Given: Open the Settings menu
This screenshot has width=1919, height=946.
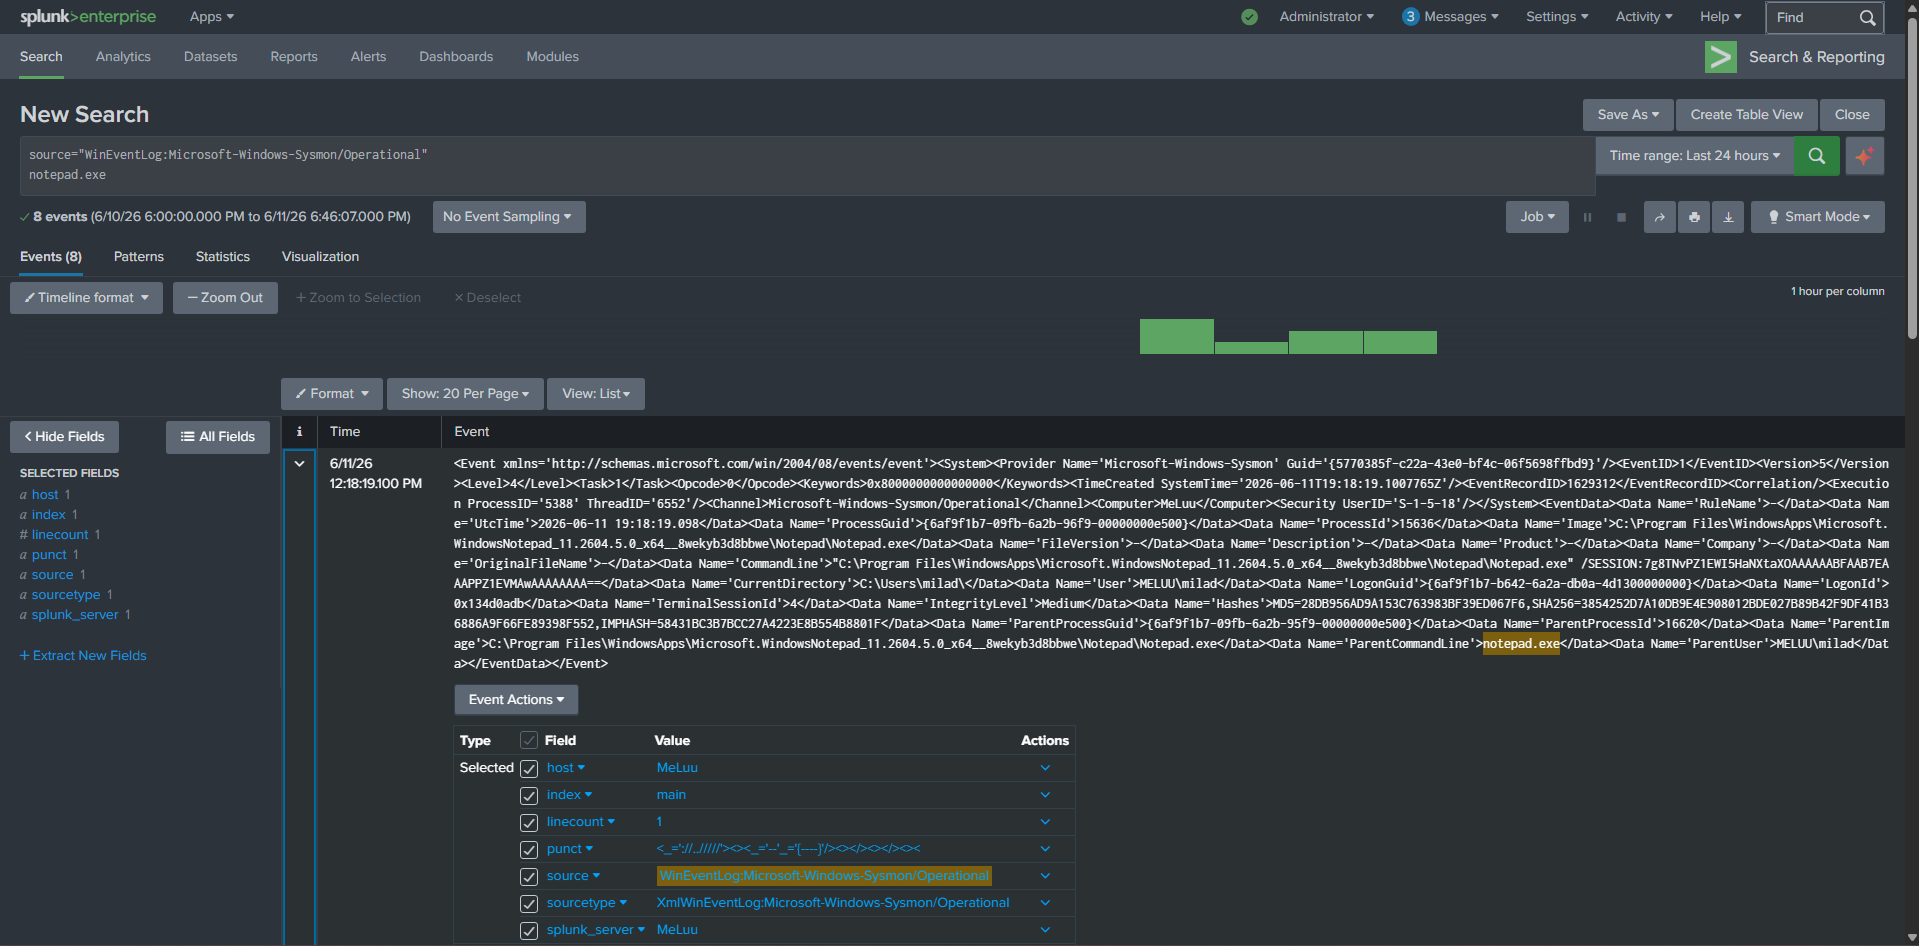Looking at the screenshot, I should [x=1557, y=17].
